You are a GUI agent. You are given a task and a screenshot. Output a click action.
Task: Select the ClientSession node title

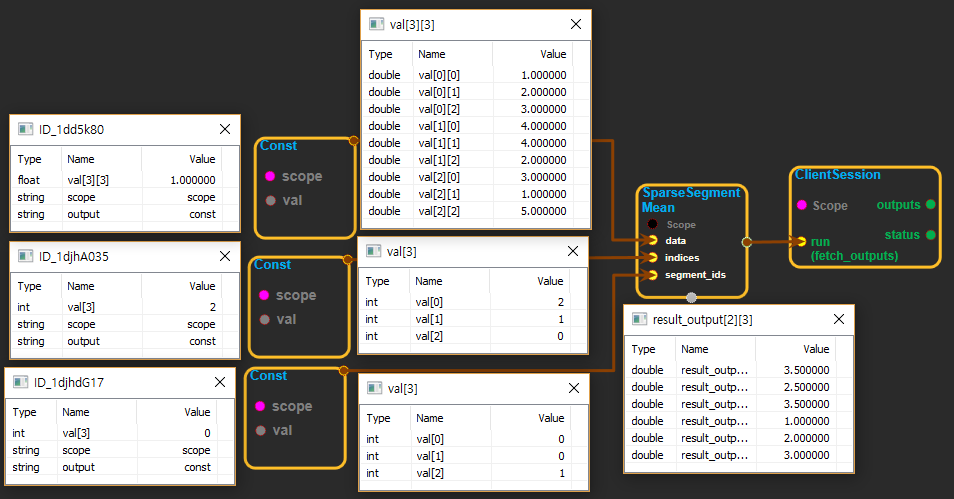pos(837,175)
